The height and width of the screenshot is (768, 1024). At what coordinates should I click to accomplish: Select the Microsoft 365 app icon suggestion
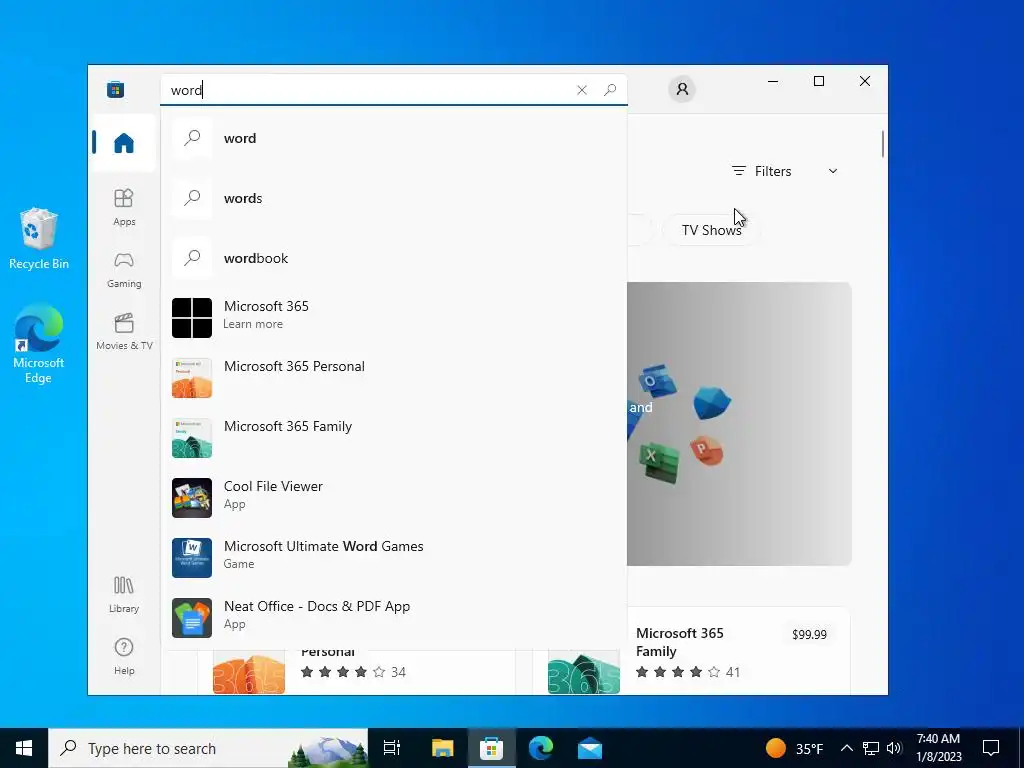[x=192, y=318]
